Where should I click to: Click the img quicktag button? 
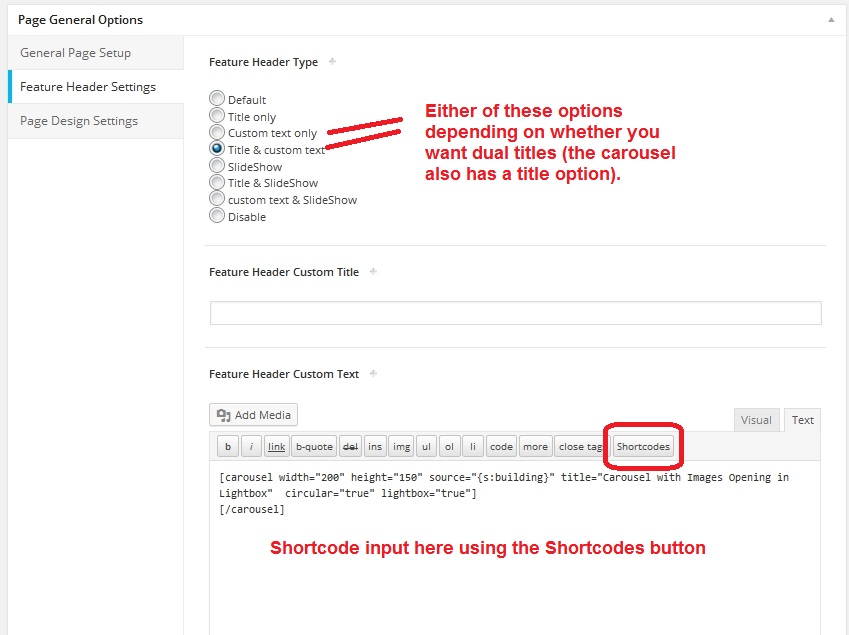401,447
